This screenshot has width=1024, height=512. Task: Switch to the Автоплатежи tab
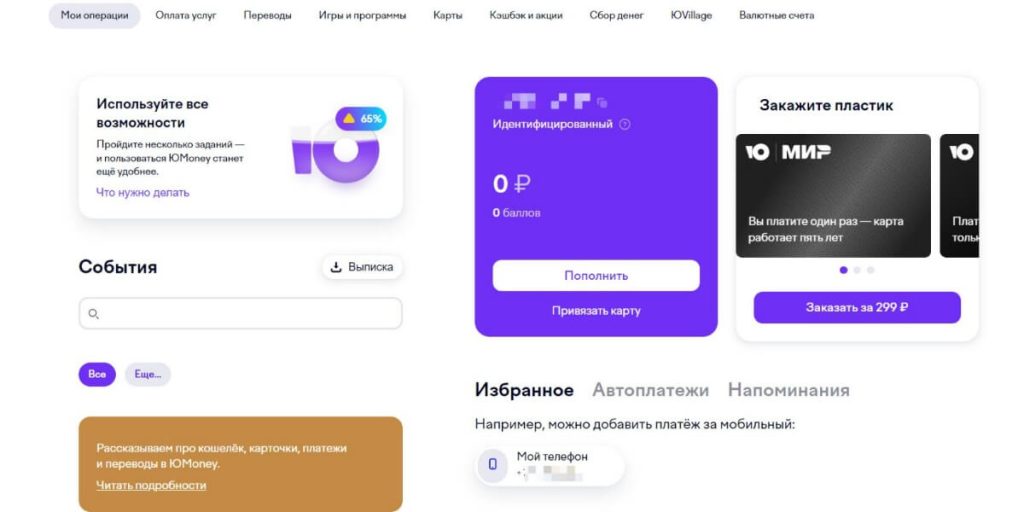[x=650, y=390]
